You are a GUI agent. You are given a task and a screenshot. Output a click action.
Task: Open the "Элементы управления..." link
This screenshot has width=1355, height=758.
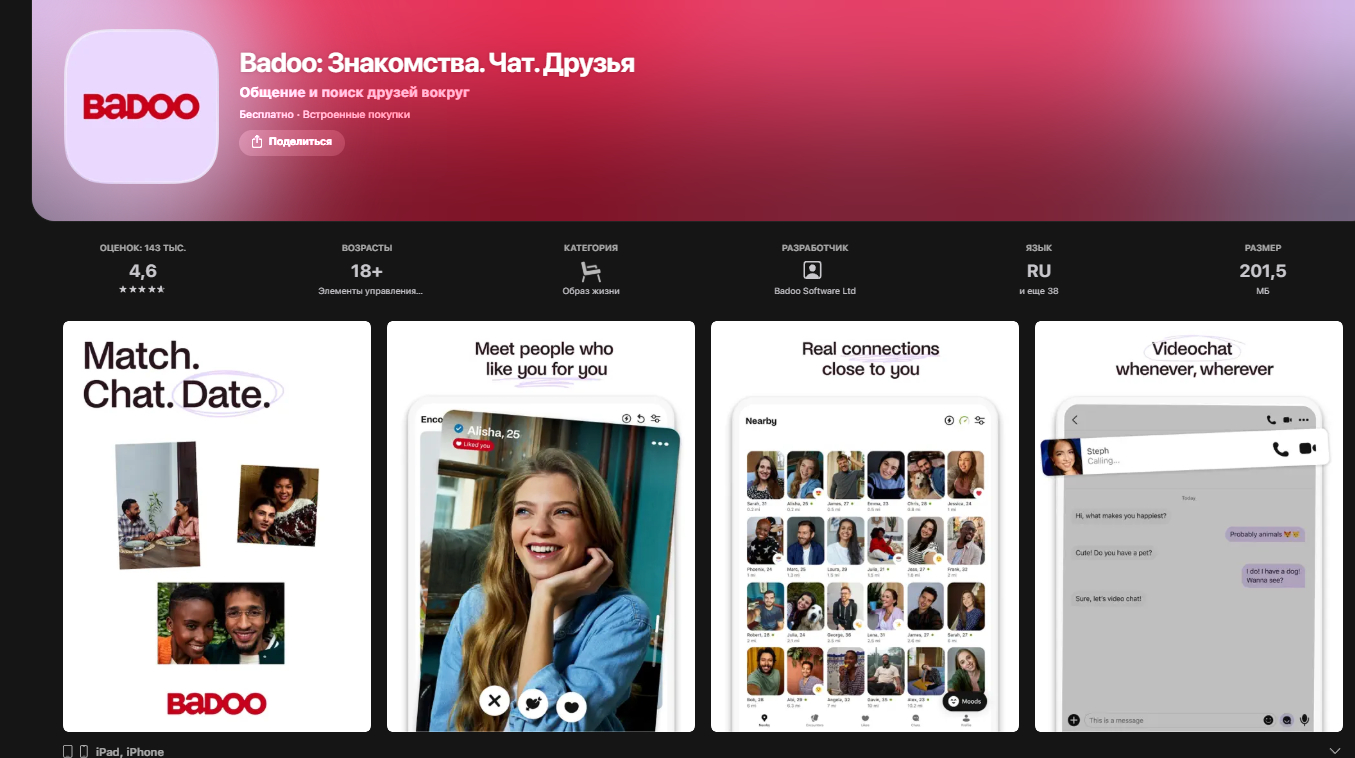pos(370,291)
